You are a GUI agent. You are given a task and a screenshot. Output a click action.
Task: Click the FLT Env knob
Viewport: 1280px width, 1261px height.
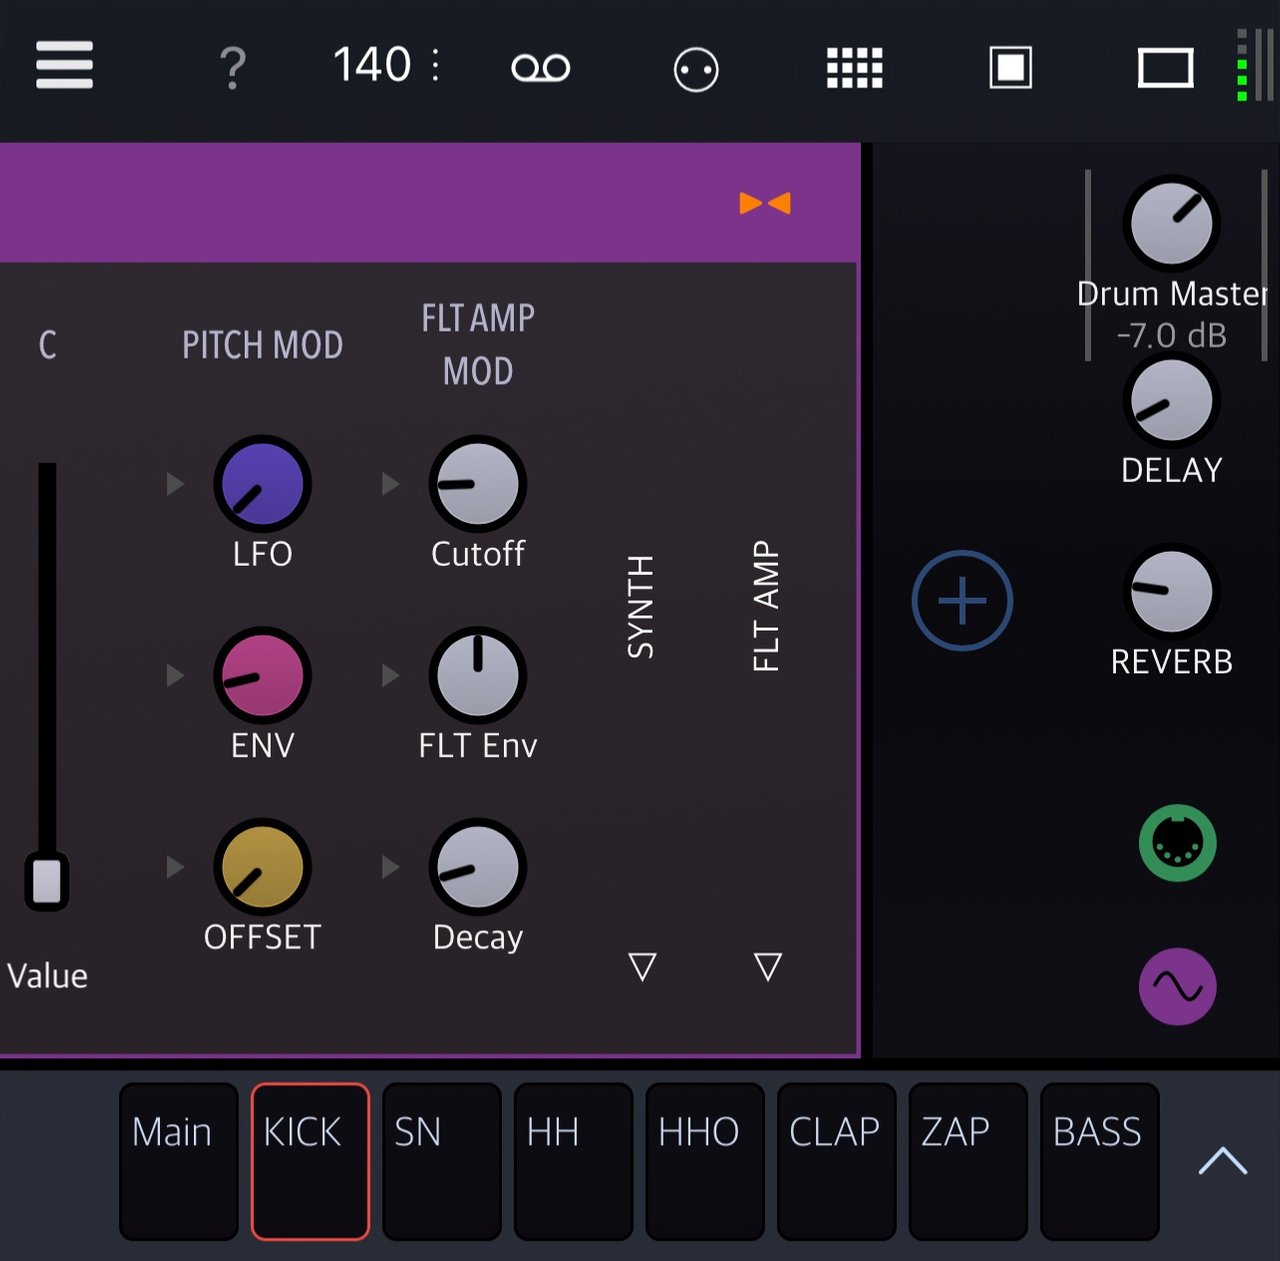(x=478, y=676)
